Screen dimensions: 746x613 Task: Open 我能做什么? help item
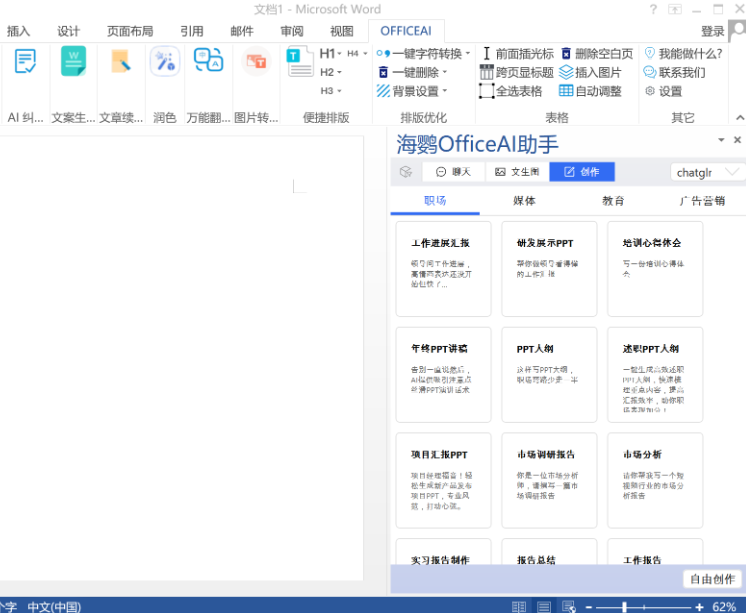click(x=683, y=54)
